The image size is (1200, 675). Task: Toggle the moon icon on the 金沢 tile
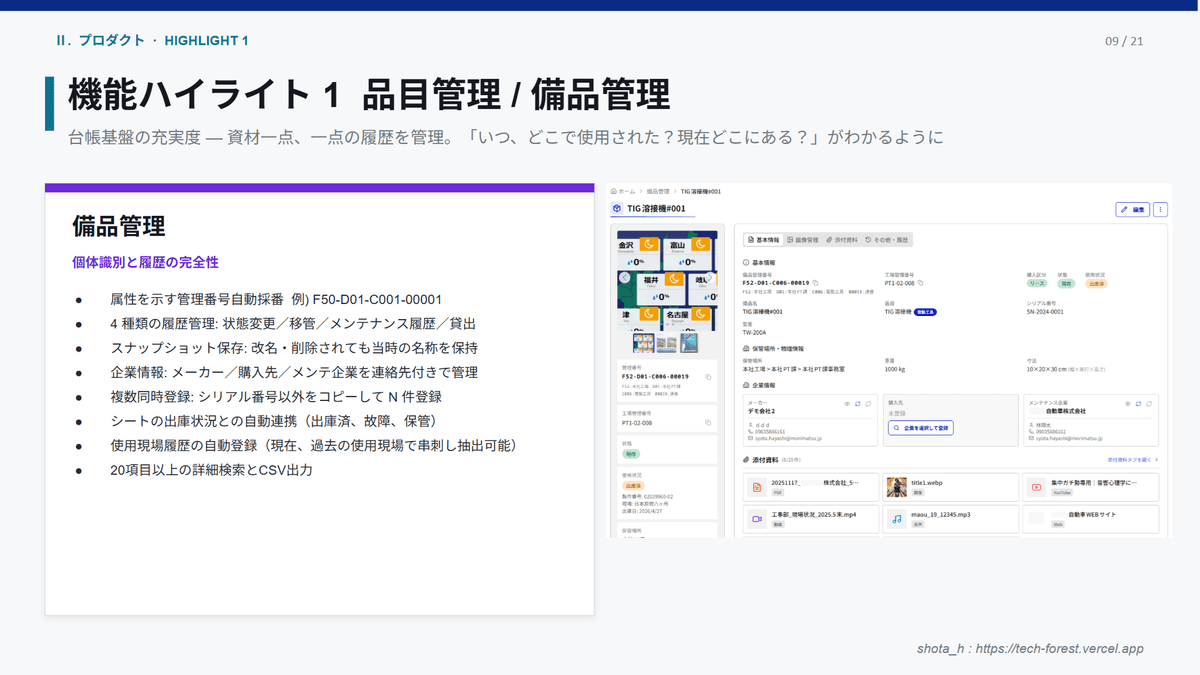tap(648, 244)
